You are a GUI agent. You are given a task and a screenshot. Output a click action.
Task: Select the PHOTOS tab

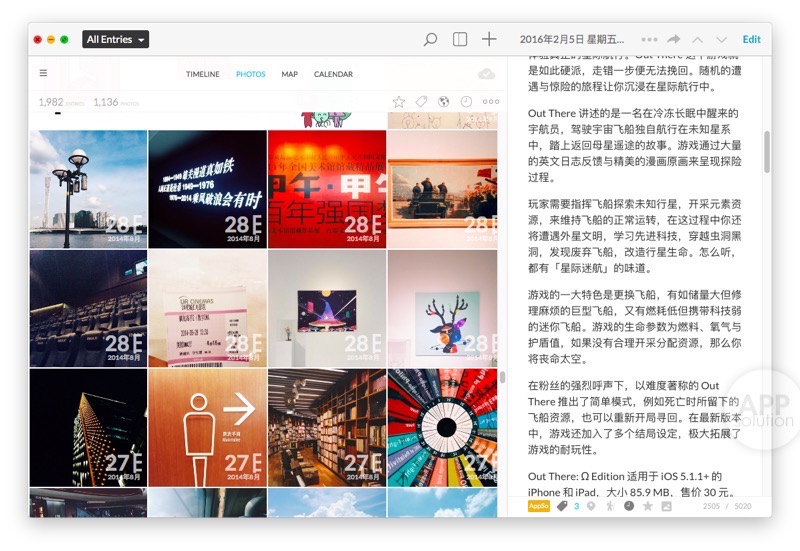(x=251, y=74)
